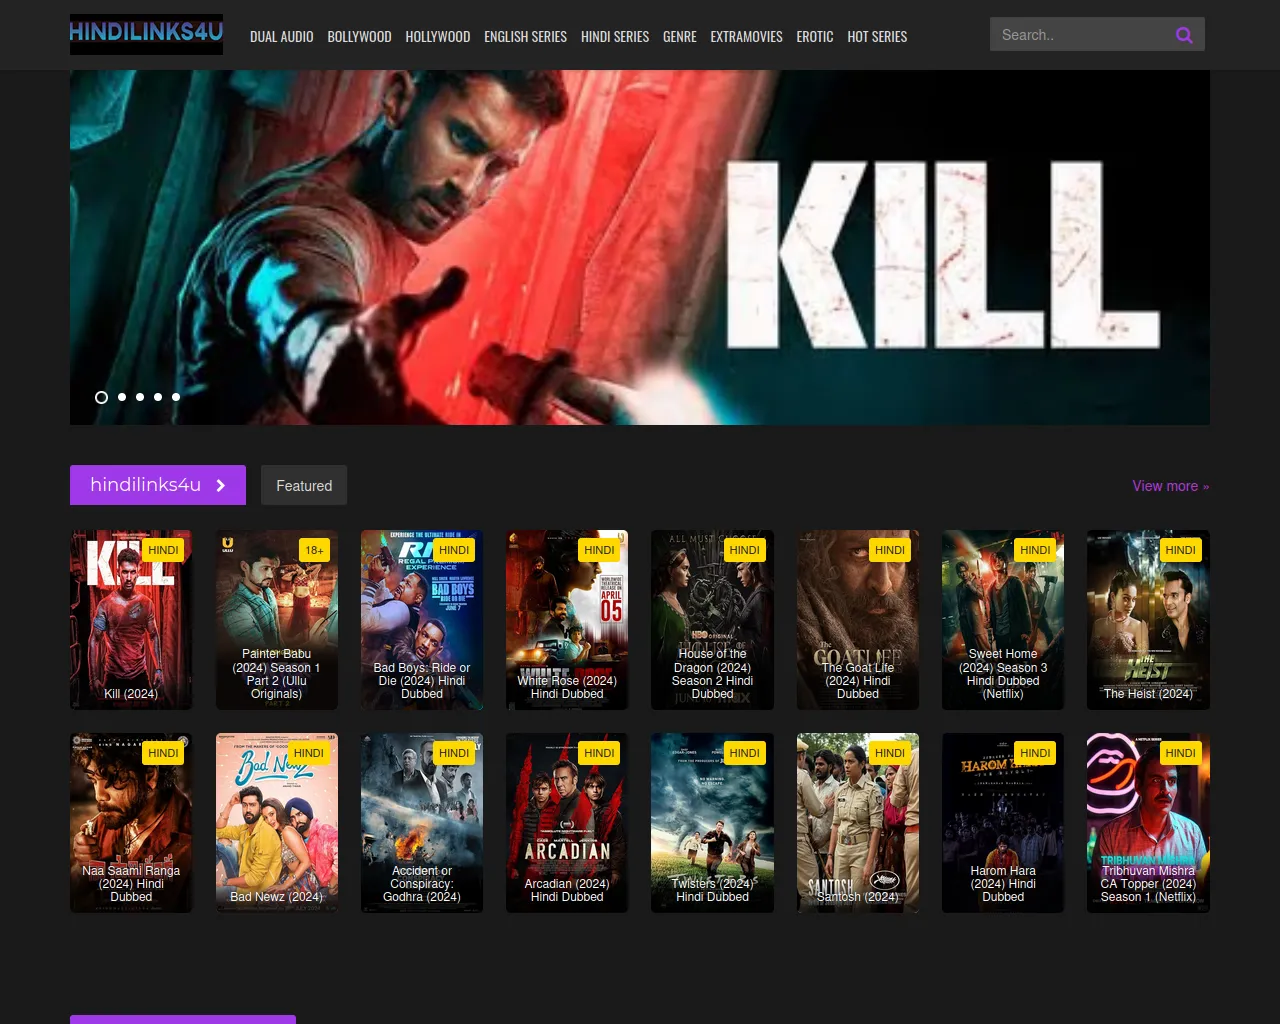Open Painter Babu Season 1 Part 2 poster
Image resolution: width=1280 pixels, height=1024 pixels.
(277, 620)
